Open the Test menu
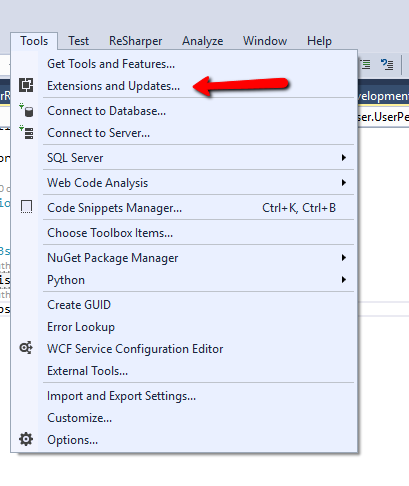Screen dimensions: 409x486 click(79, 41)
